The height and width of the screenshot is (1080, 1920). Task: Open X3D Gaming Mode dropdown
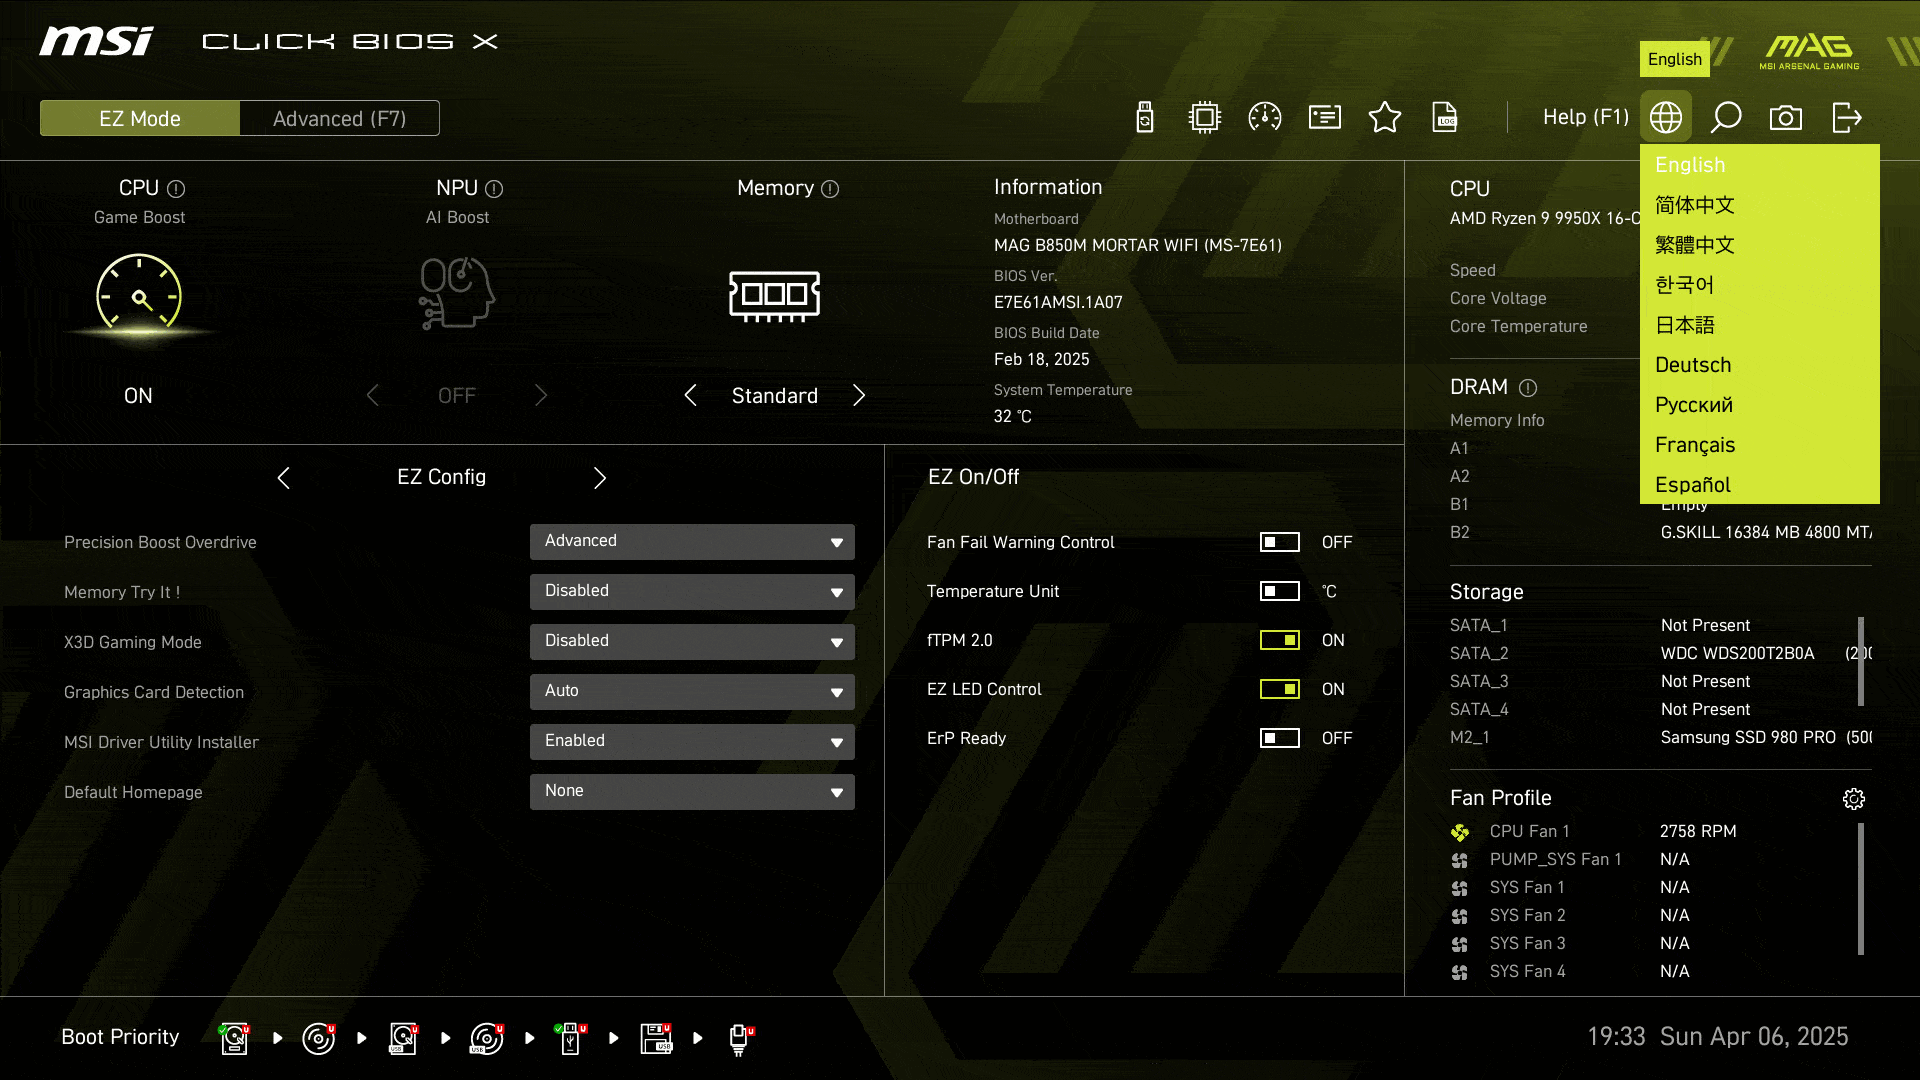click(x=692, y=642)
